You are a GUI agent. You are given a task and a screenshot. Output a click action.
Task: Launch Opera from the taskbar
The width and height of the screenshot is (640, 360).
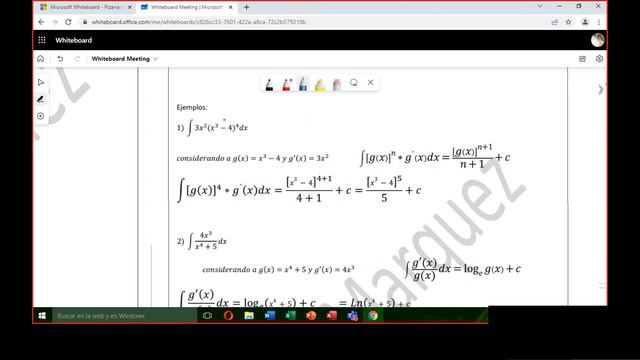coord(228,316)
